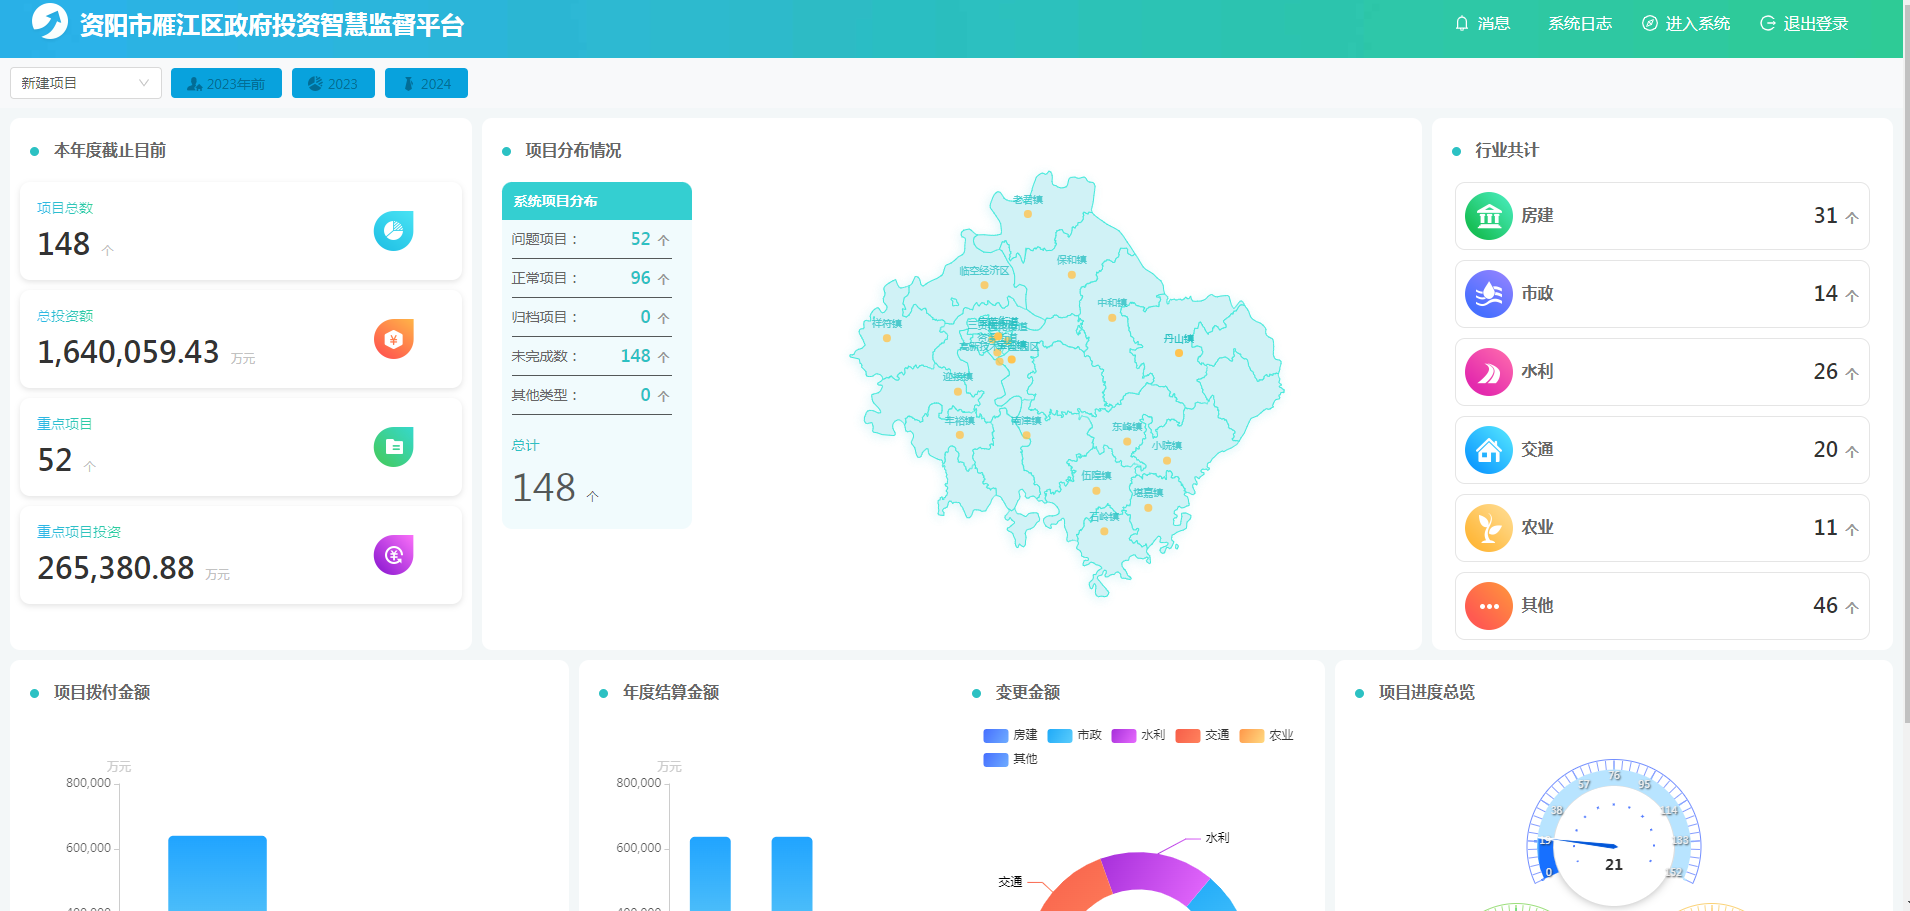This screenshot has width=1910, height=911.
Task: Click the value 265,380.88
Action: pos(116,568)
